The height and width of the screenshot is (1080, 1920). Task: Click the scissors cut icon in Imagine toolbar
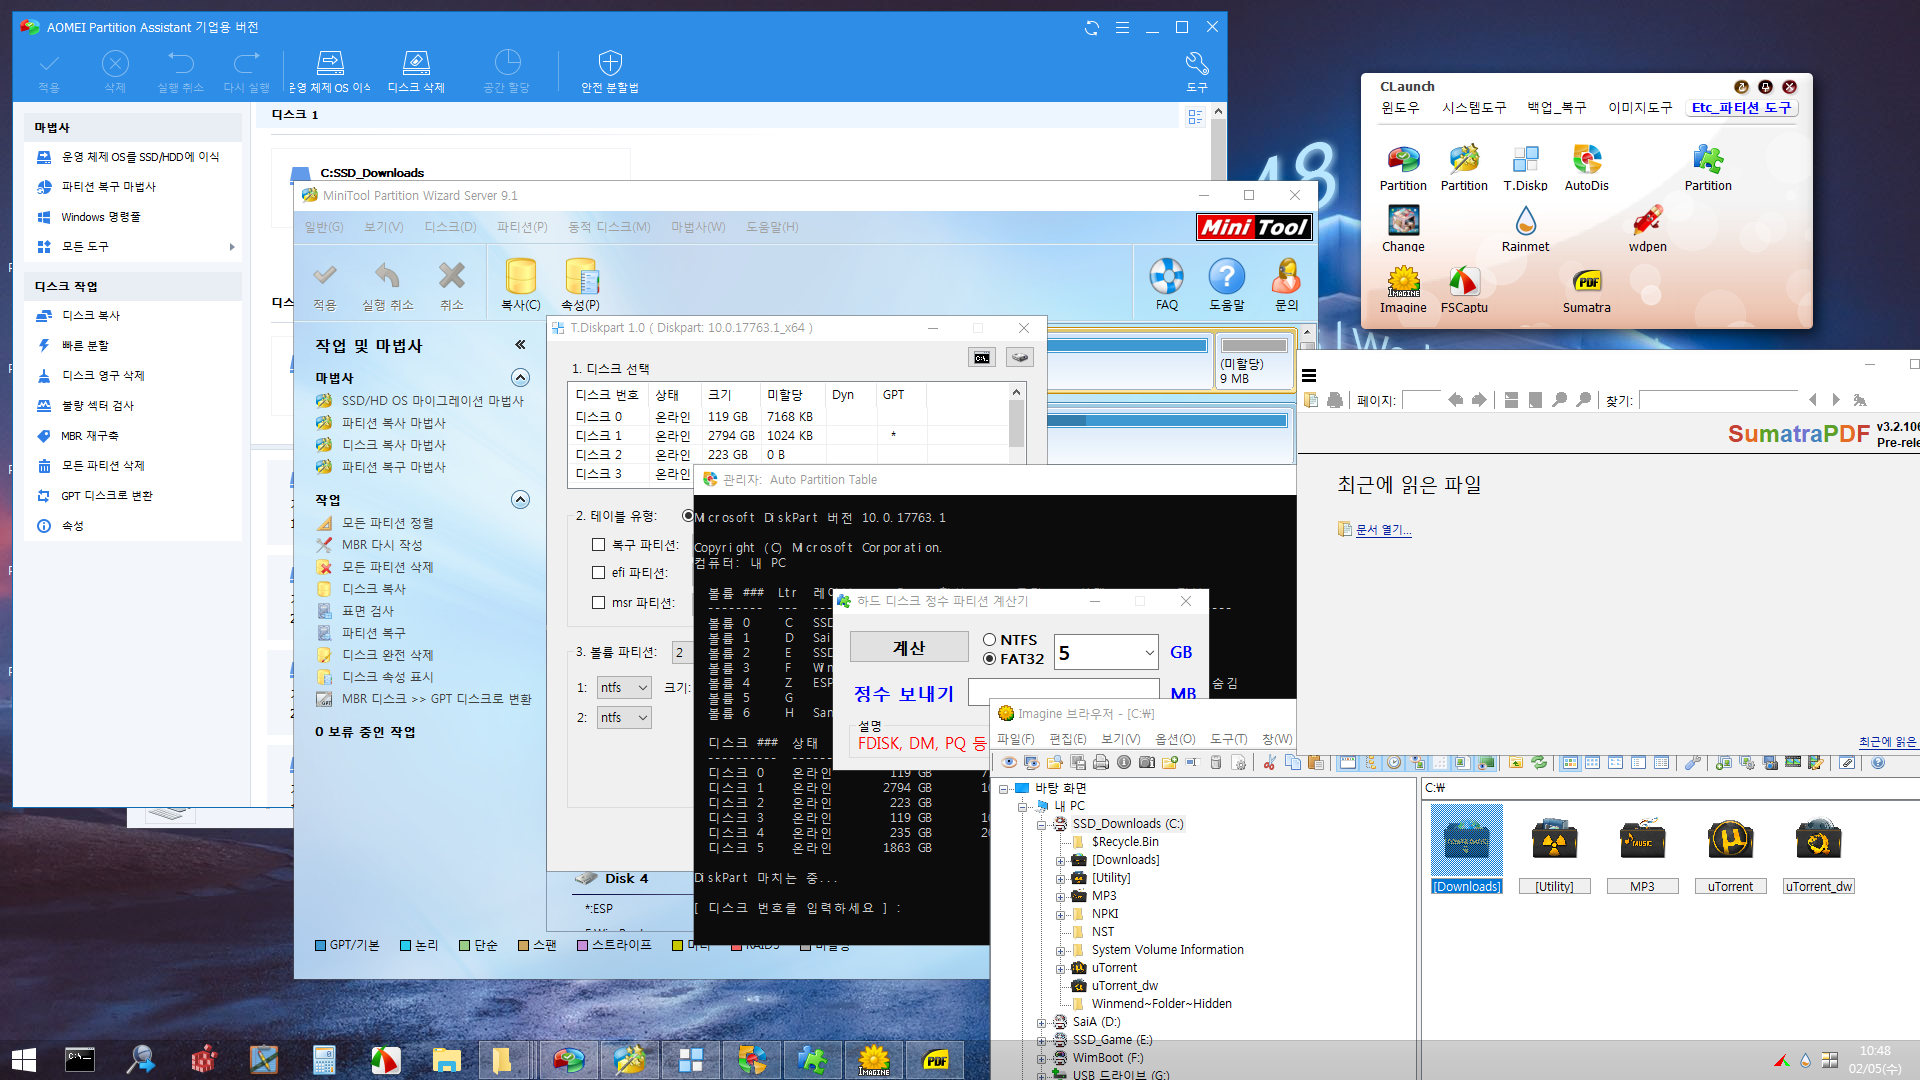pyautogui.click(x=1269, y=763)
